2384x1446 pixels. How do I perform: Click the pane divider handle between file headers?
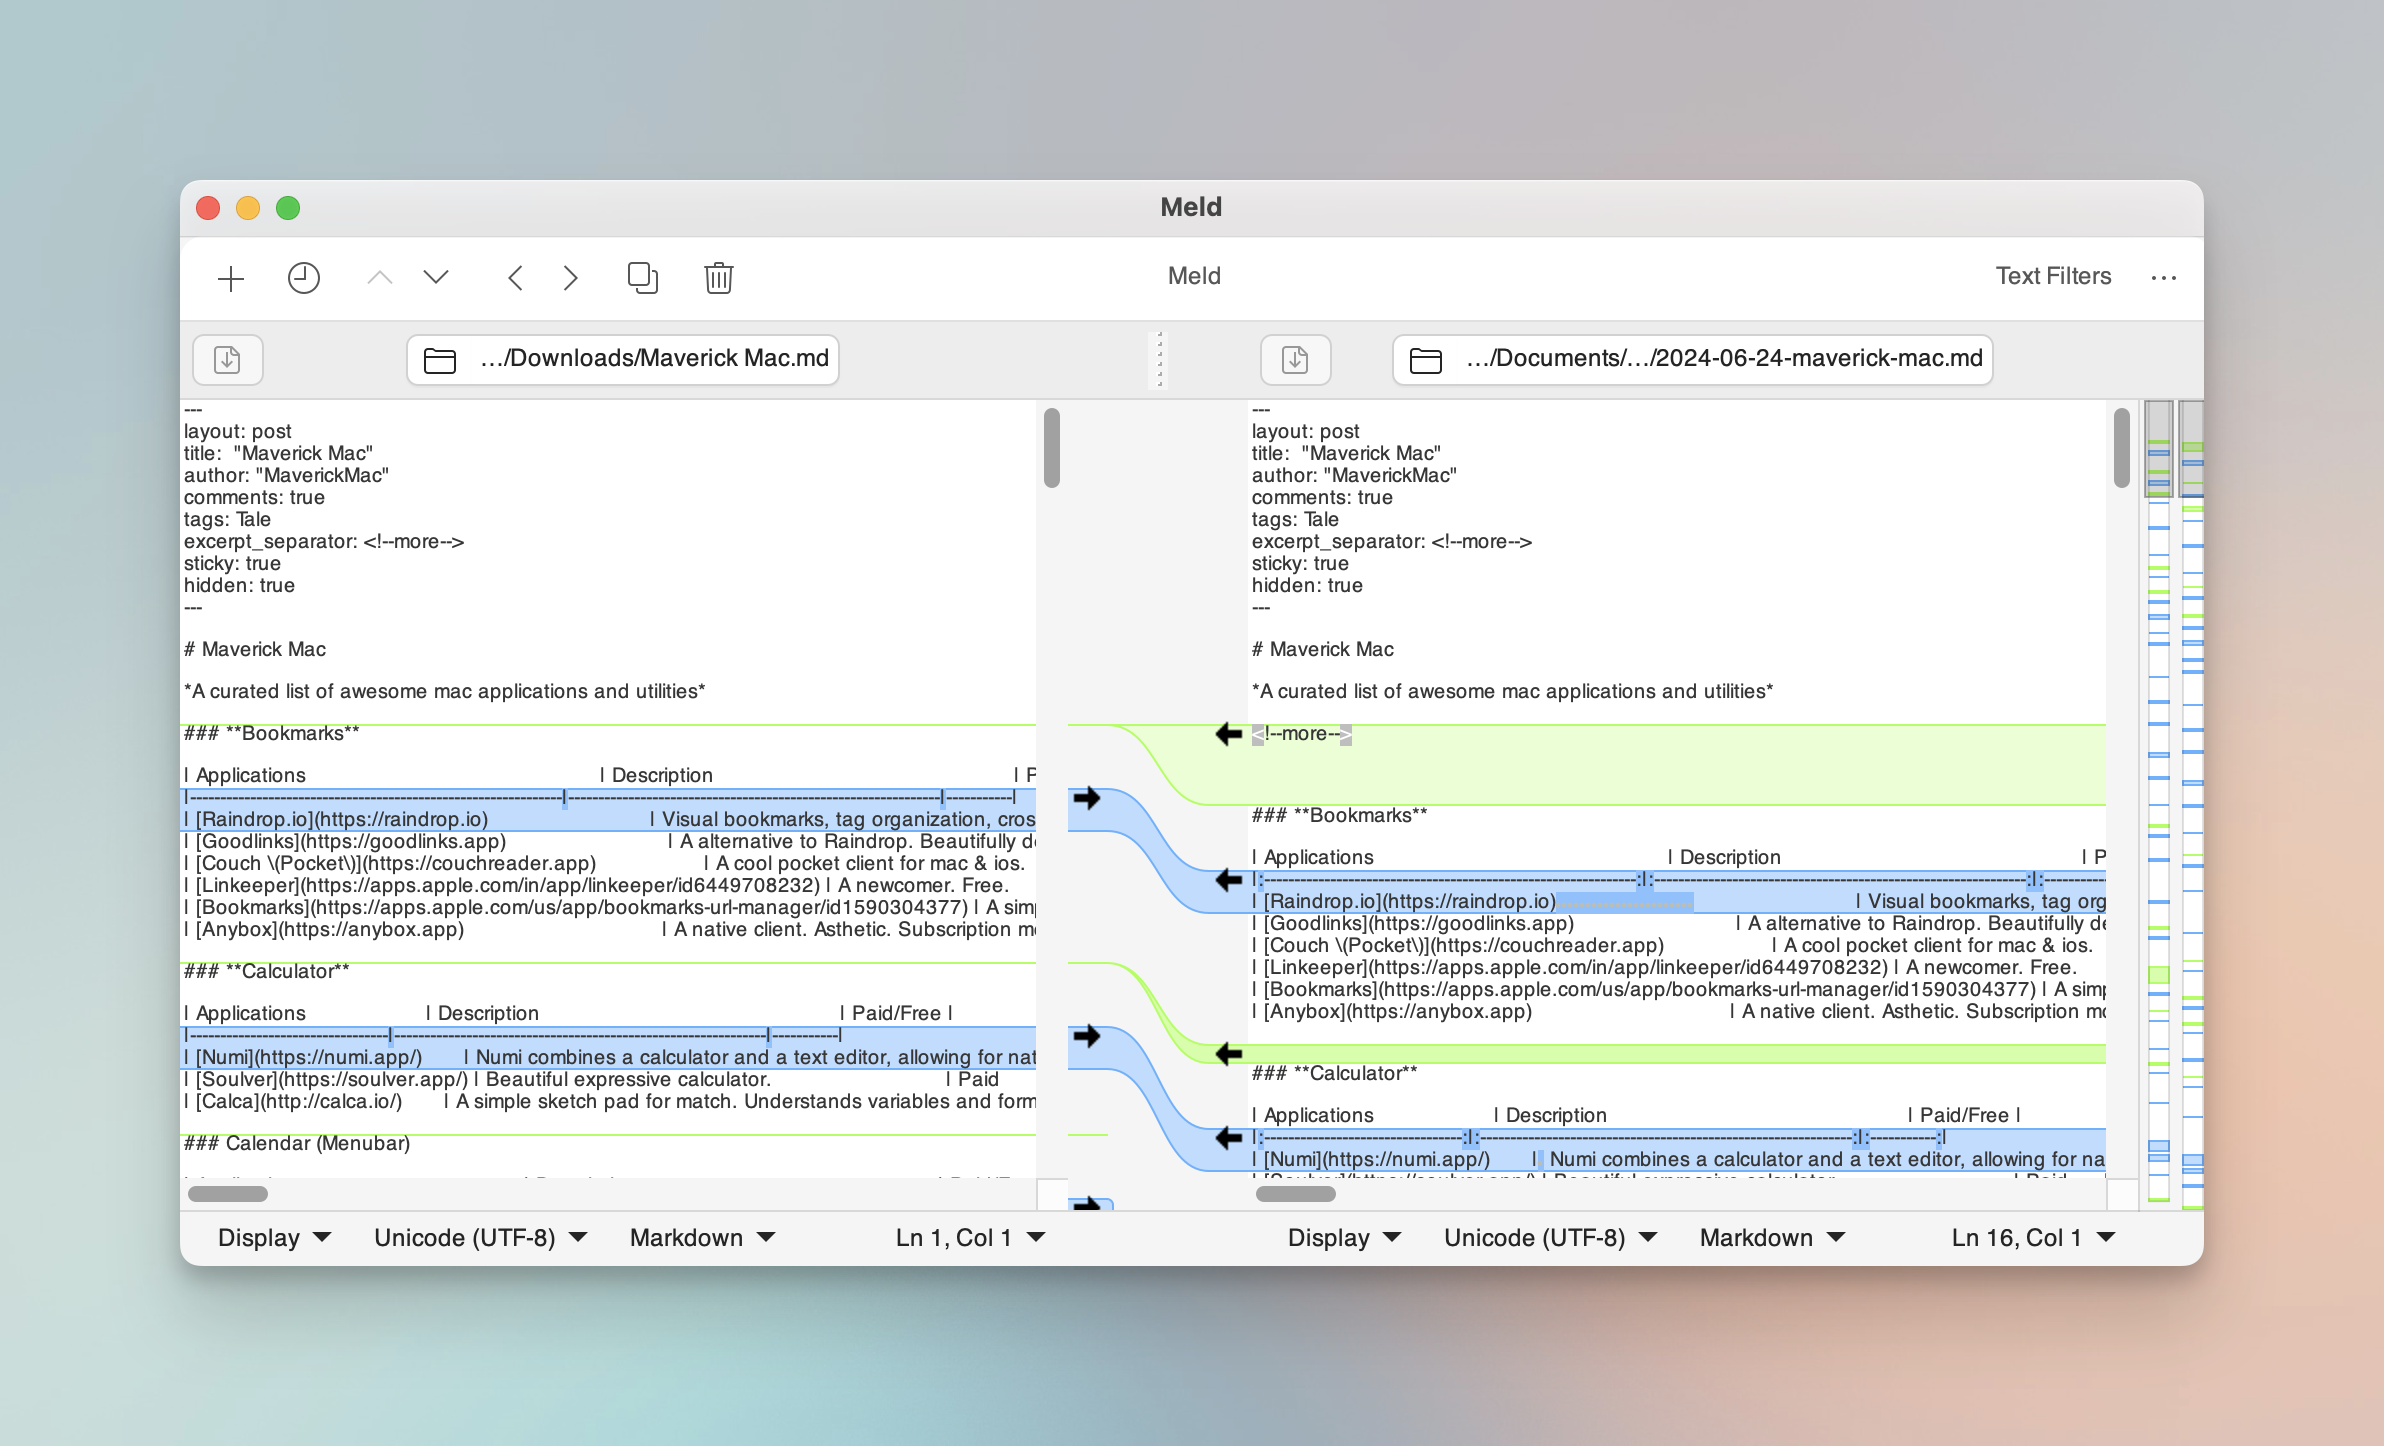(x=1160, y=359)
